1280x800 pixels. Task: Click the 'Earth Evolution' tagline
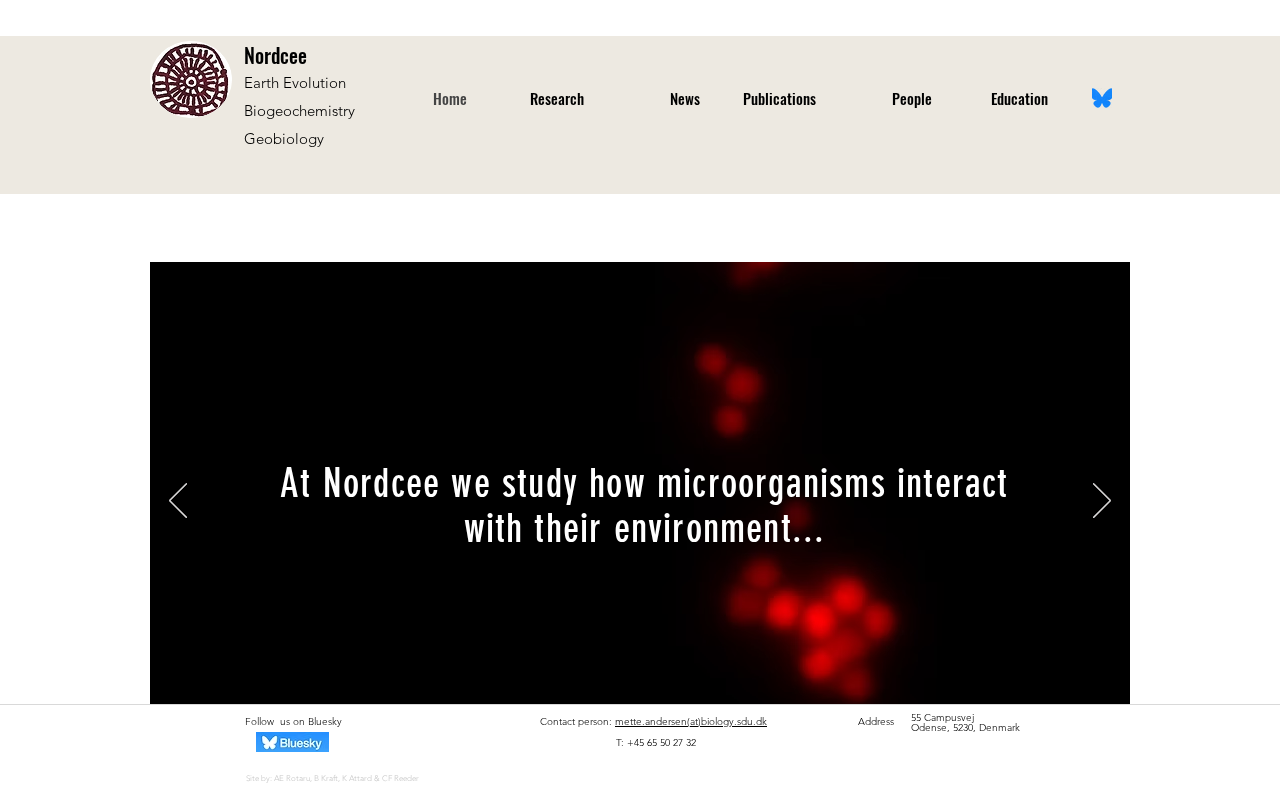tap(295, 83)
